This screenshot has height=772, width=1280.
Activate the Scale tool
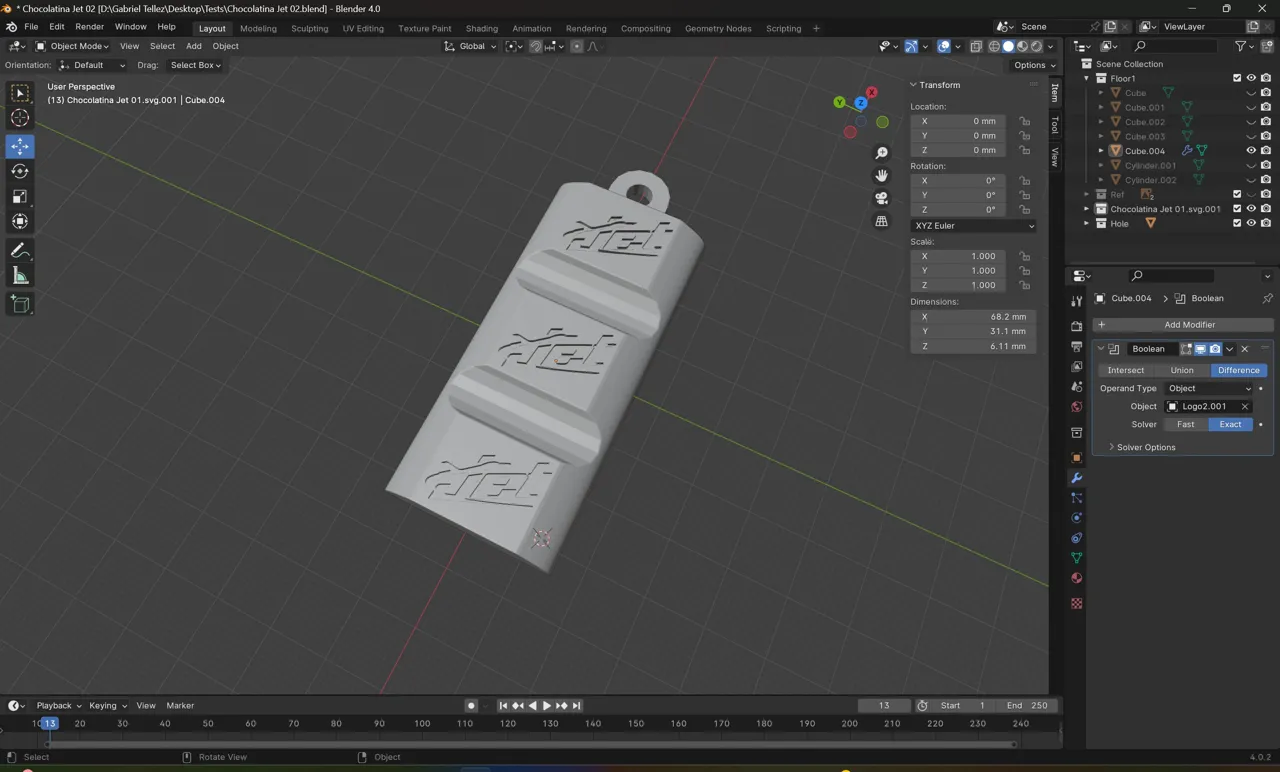click(x=20, y=196)
